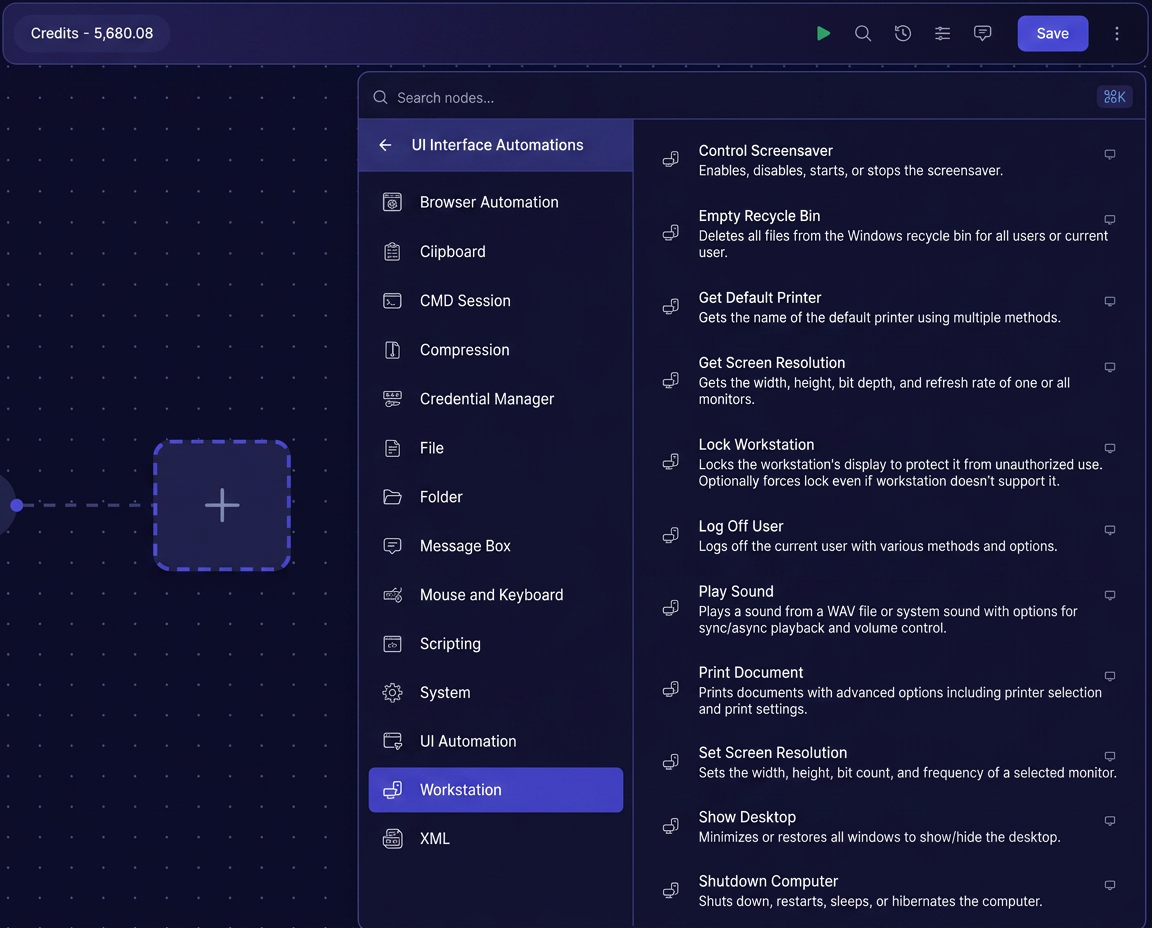1152x928 pixels.
Task: Open comment icon for Log Off User
Action: pos(1109,530)
